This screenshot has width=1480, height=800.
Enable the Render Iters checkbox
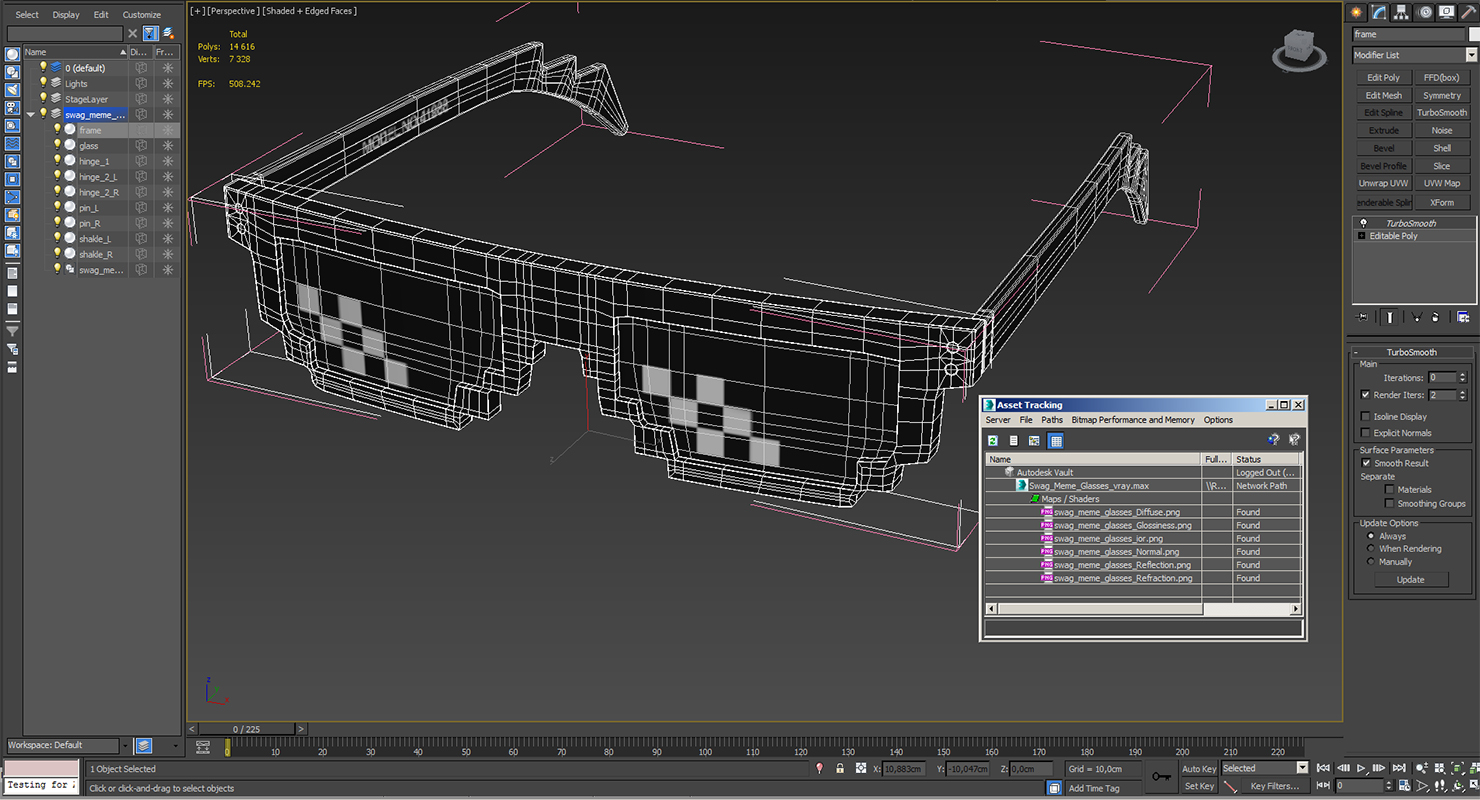coord(1366,395)
